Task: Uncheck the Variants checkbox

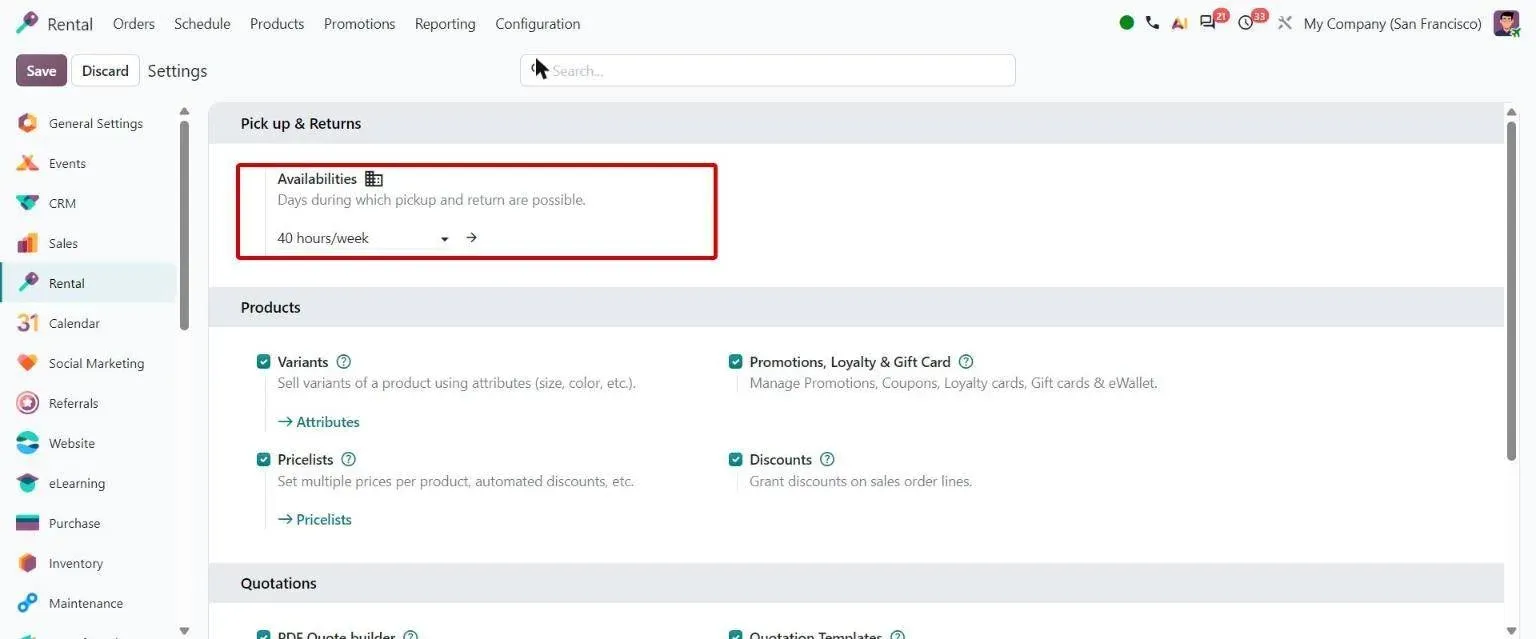Action: pyautogui.click(x=264, y=362)
